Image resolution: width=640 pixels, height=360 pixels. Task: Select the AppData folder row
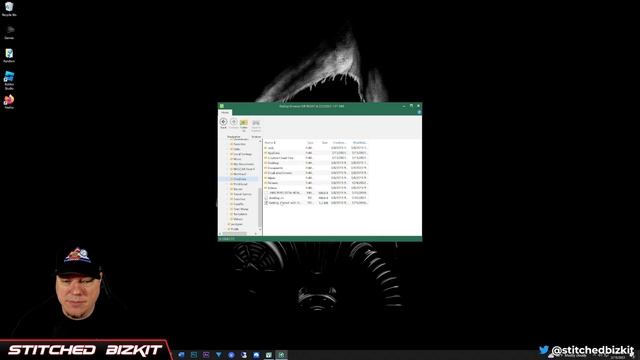(316, 153)
